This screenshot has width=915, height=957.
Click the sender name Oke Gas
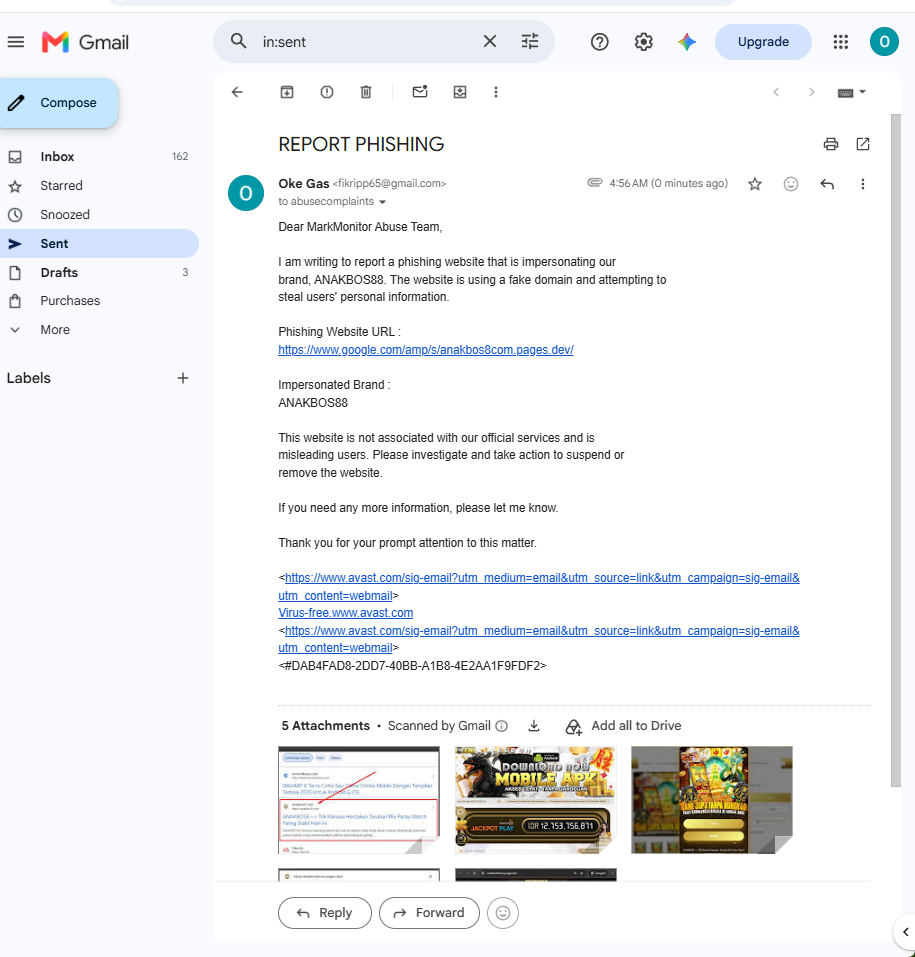coord(303,184)
